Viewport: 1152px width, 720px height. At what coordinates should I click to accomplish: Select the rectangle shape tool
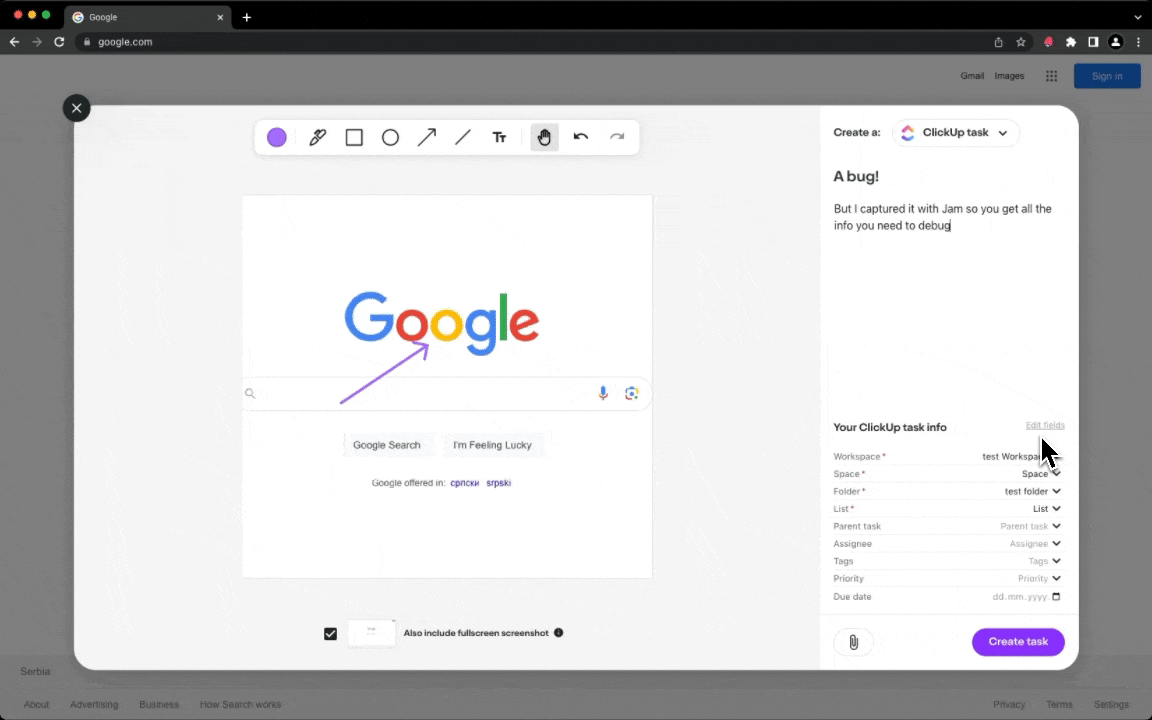[x=354, y=137]
